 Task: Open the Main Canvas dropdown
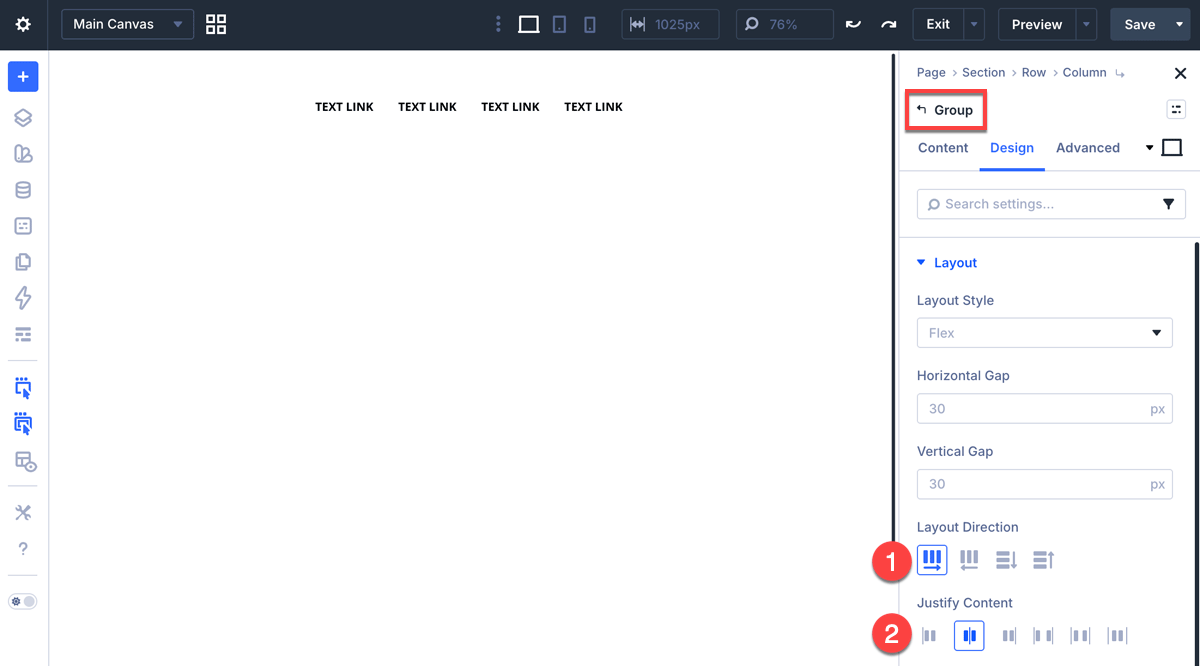click(x=128, y=24)
